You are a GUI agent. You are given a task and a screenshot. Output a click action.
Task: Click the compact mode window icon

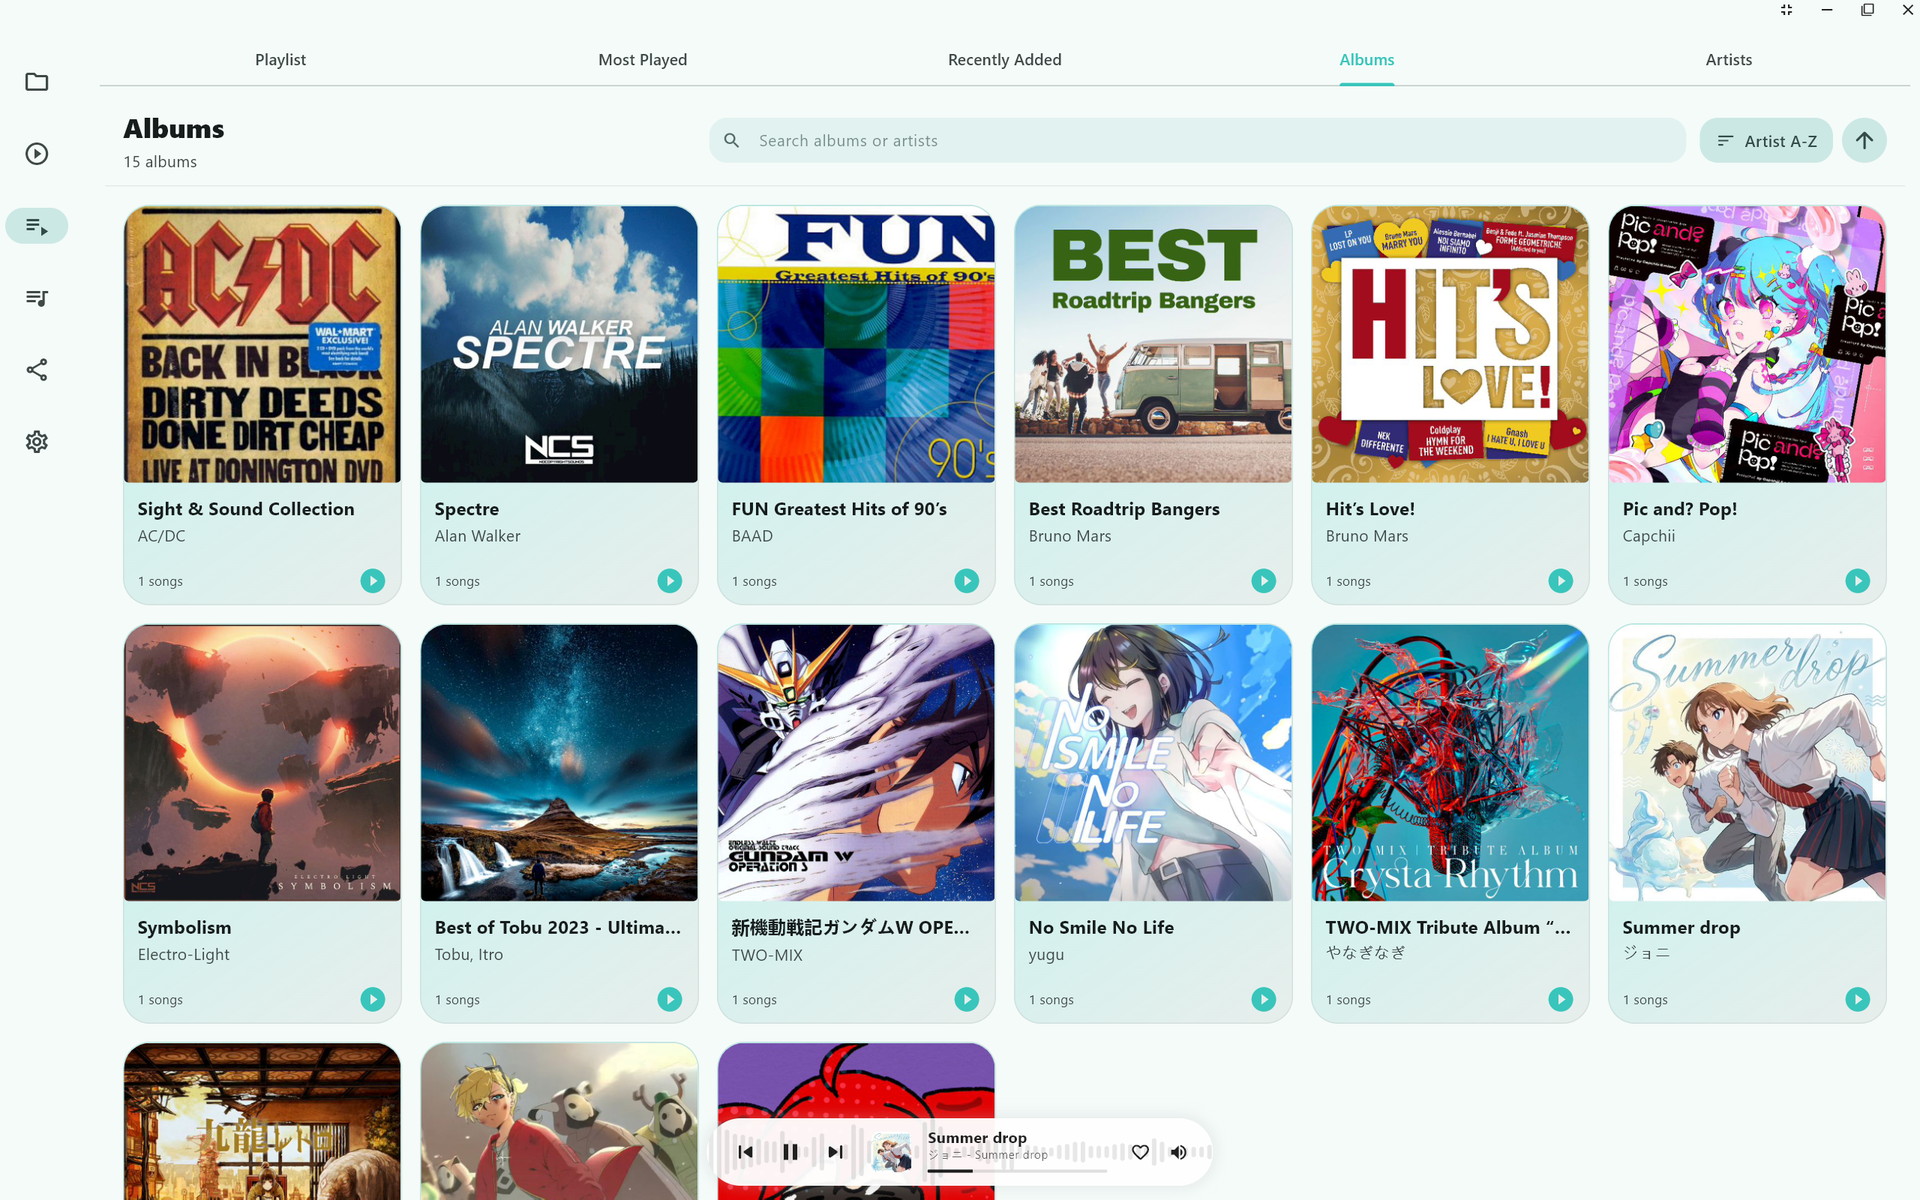coord(1786,10)
